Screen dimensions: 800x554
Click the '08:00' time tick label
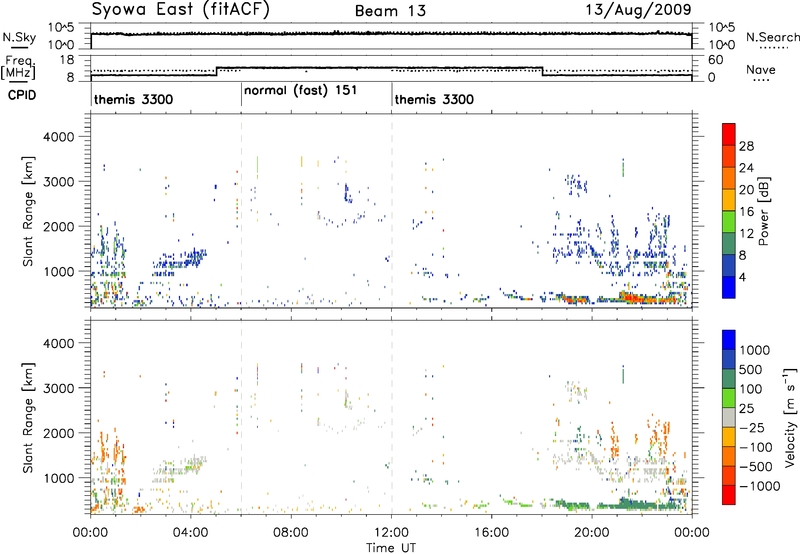click(291, 533)
